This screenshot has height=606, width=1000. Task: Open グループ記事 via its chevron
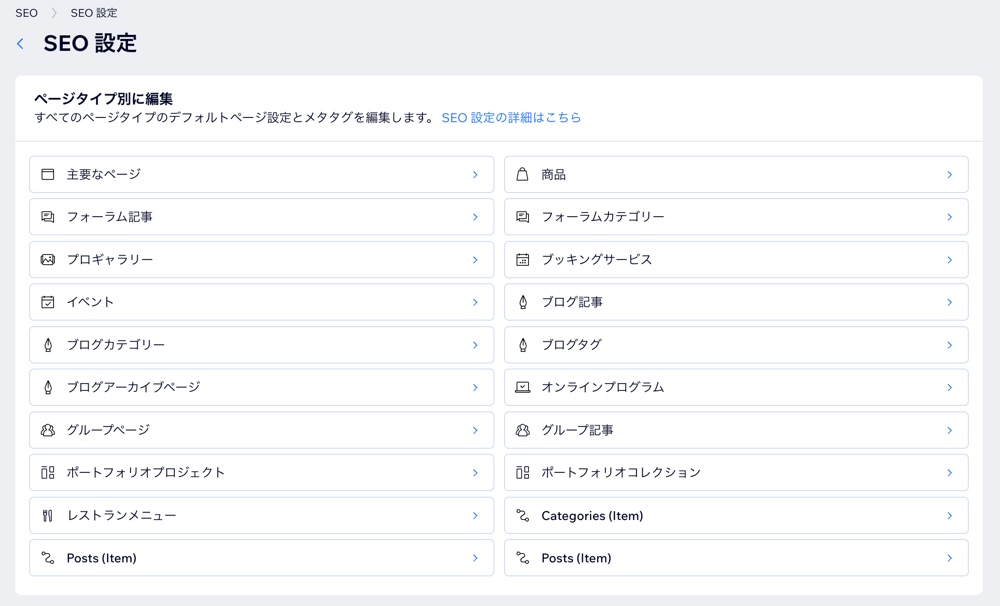pos(950,430)
